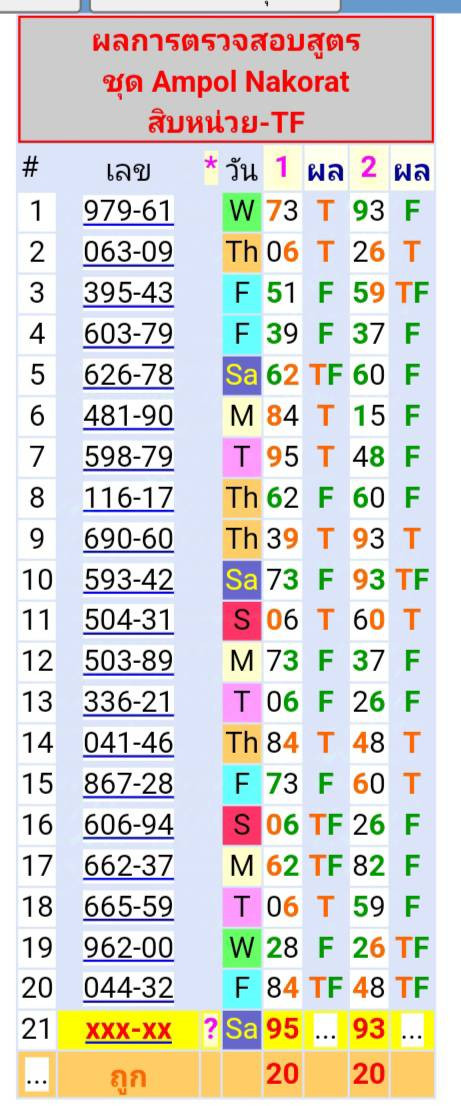
Task: Open the 063-09 number link
Action: click(x=128, y=252)
